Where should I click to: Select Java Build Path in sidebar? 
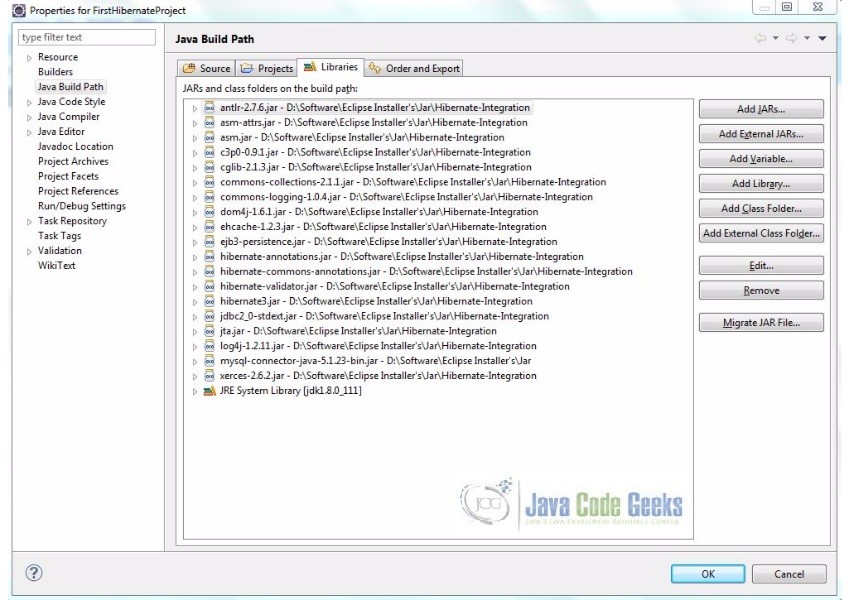(x=70, y=87)
